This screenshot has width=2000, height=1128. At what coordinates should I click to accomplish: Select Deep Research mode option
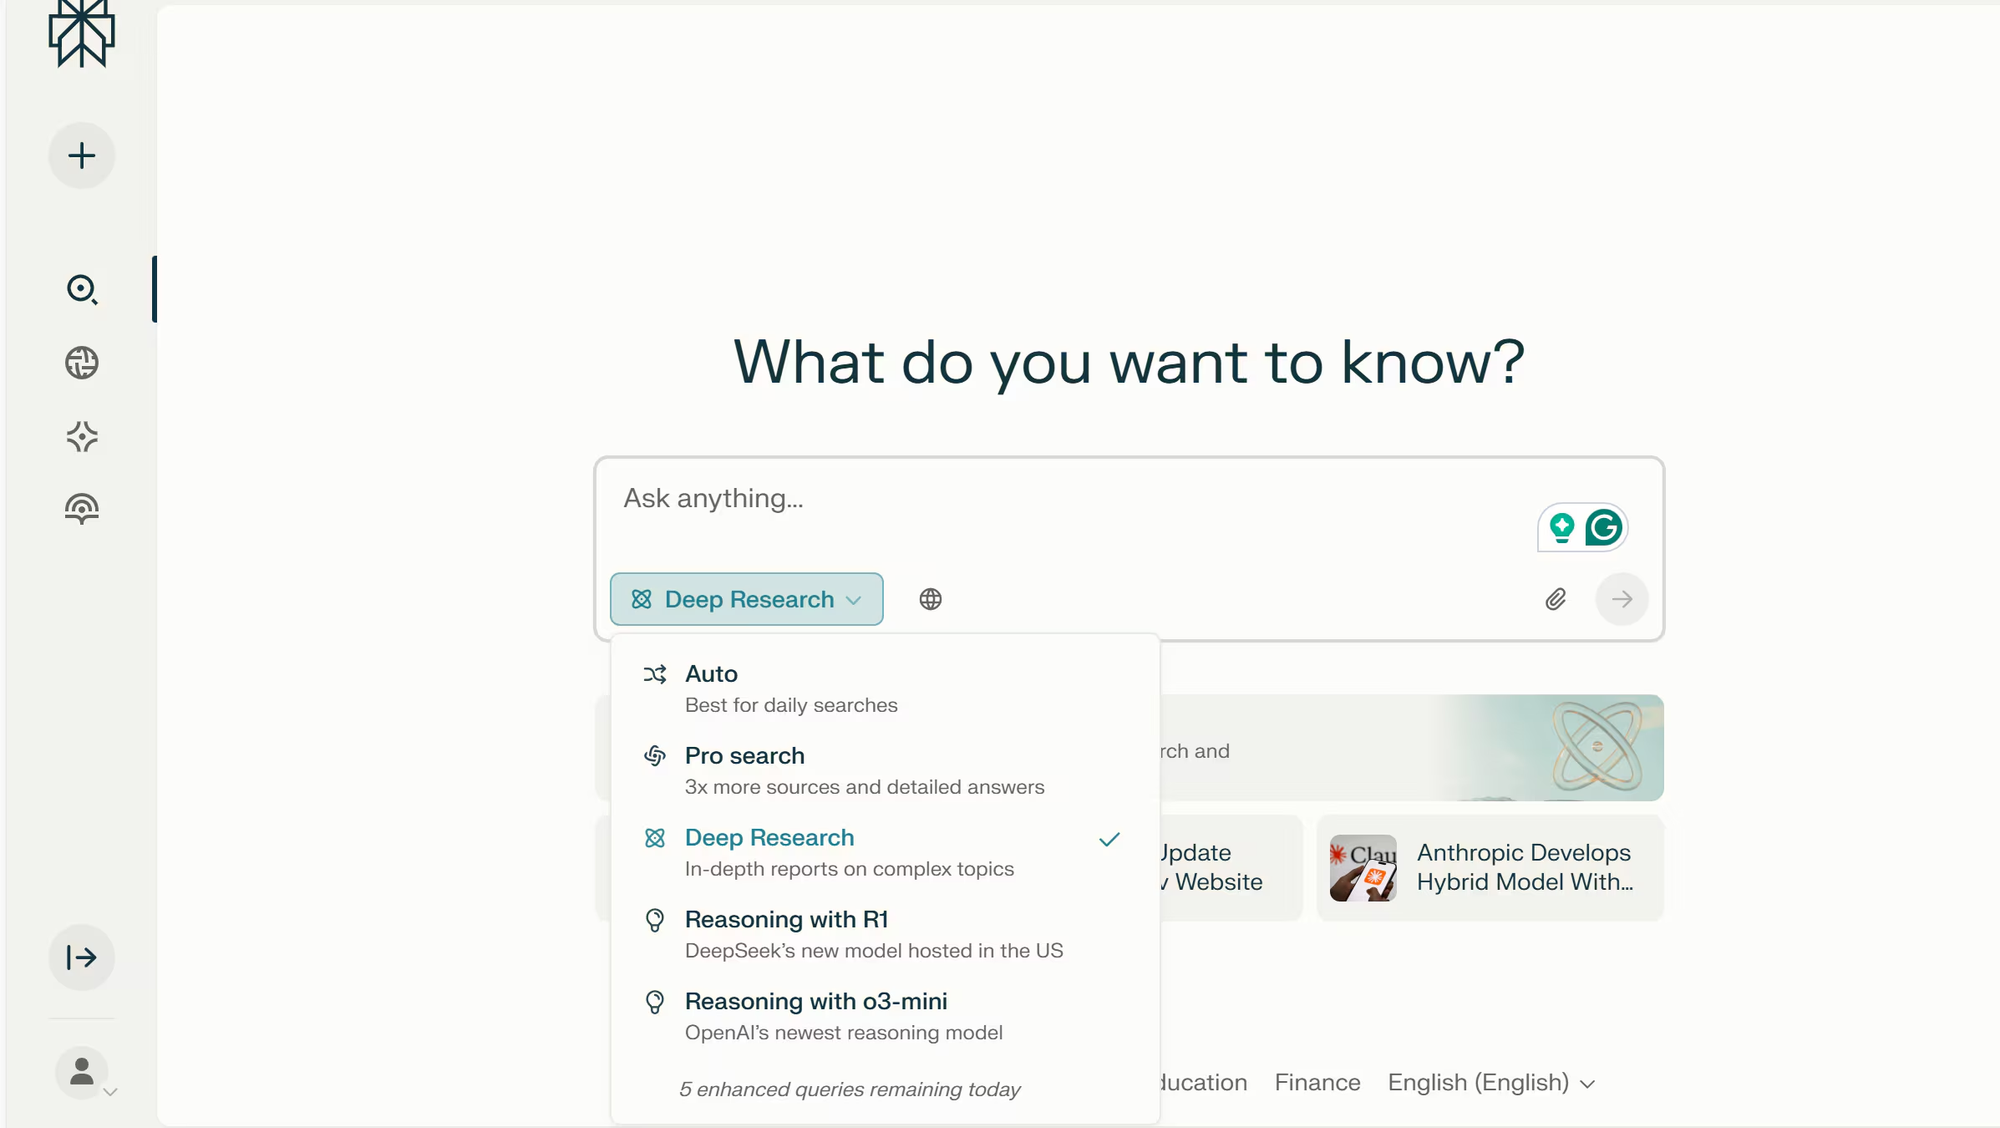885,853
